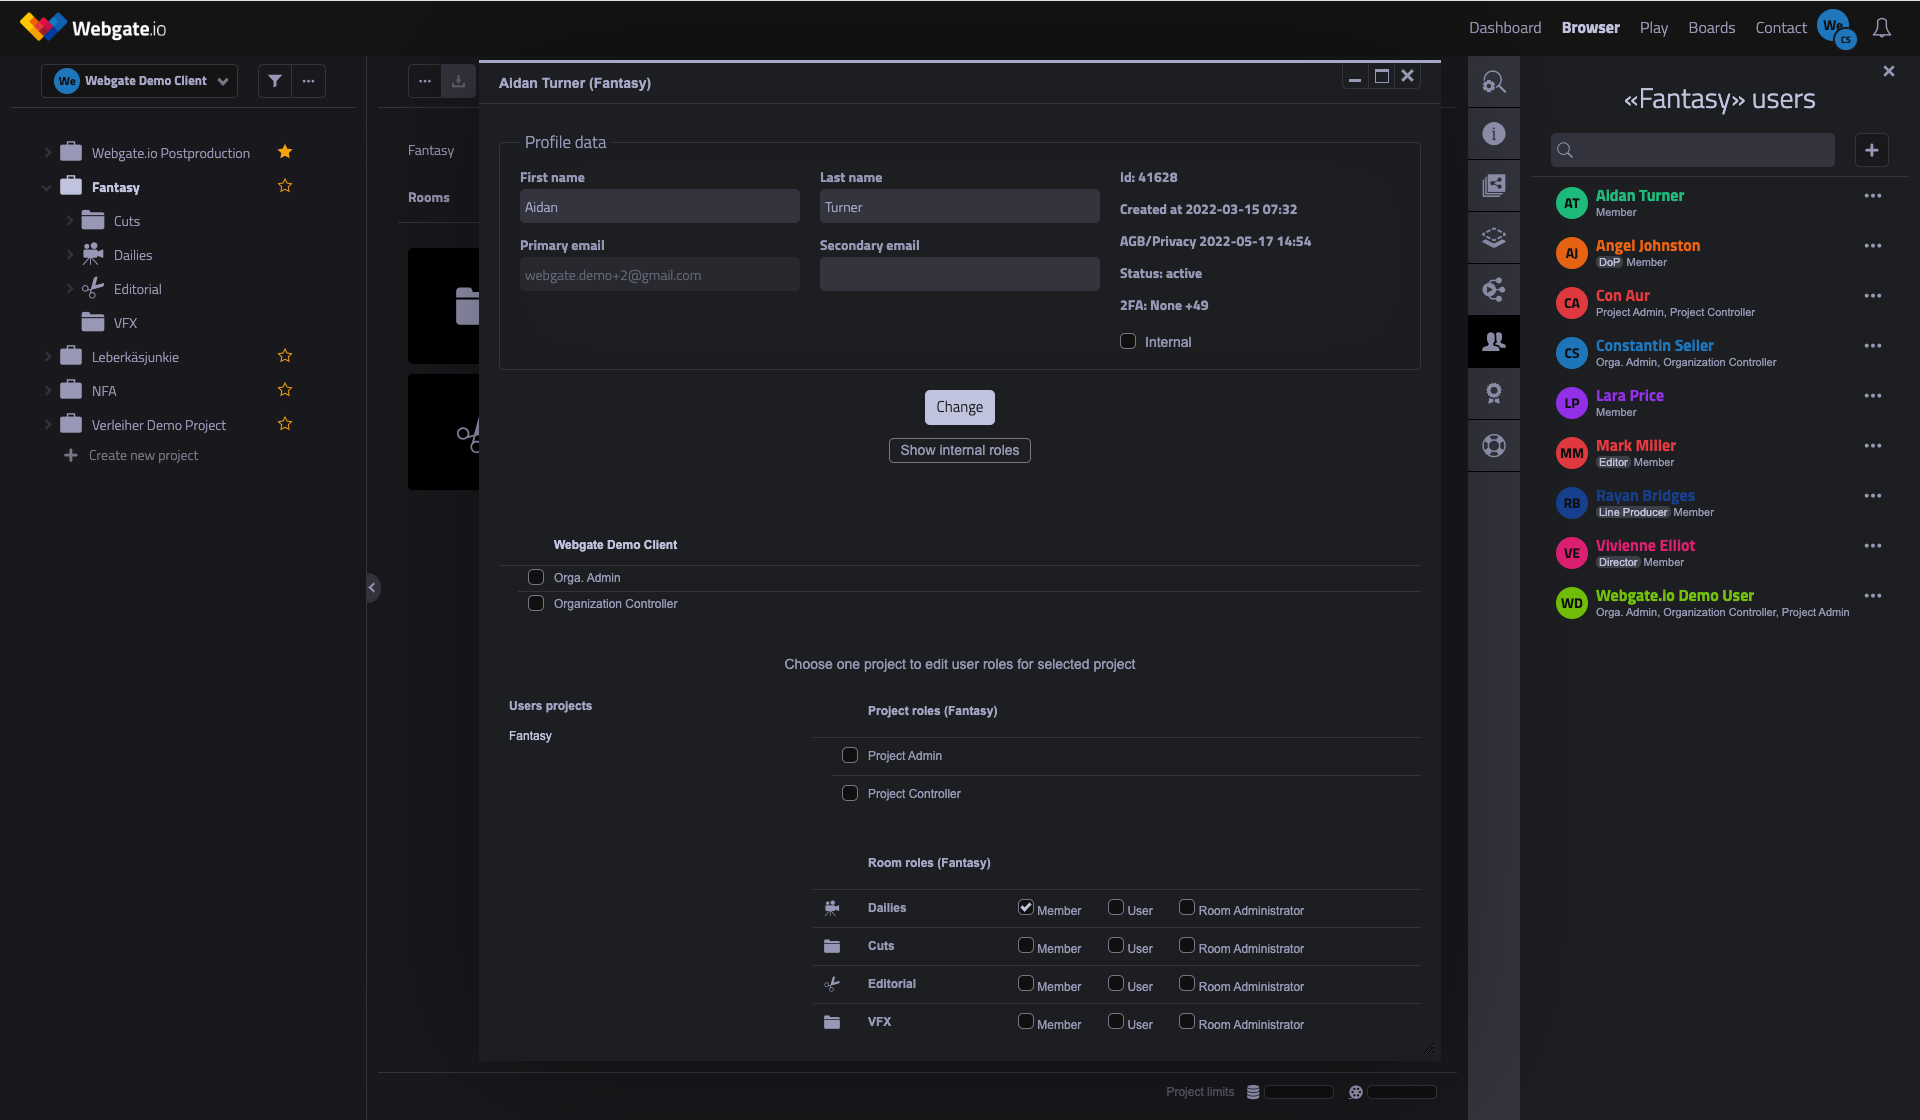The image size is (1920, 1120).
Task: Click the info icon in right sidebar
Action: (x=1494, y=134)
